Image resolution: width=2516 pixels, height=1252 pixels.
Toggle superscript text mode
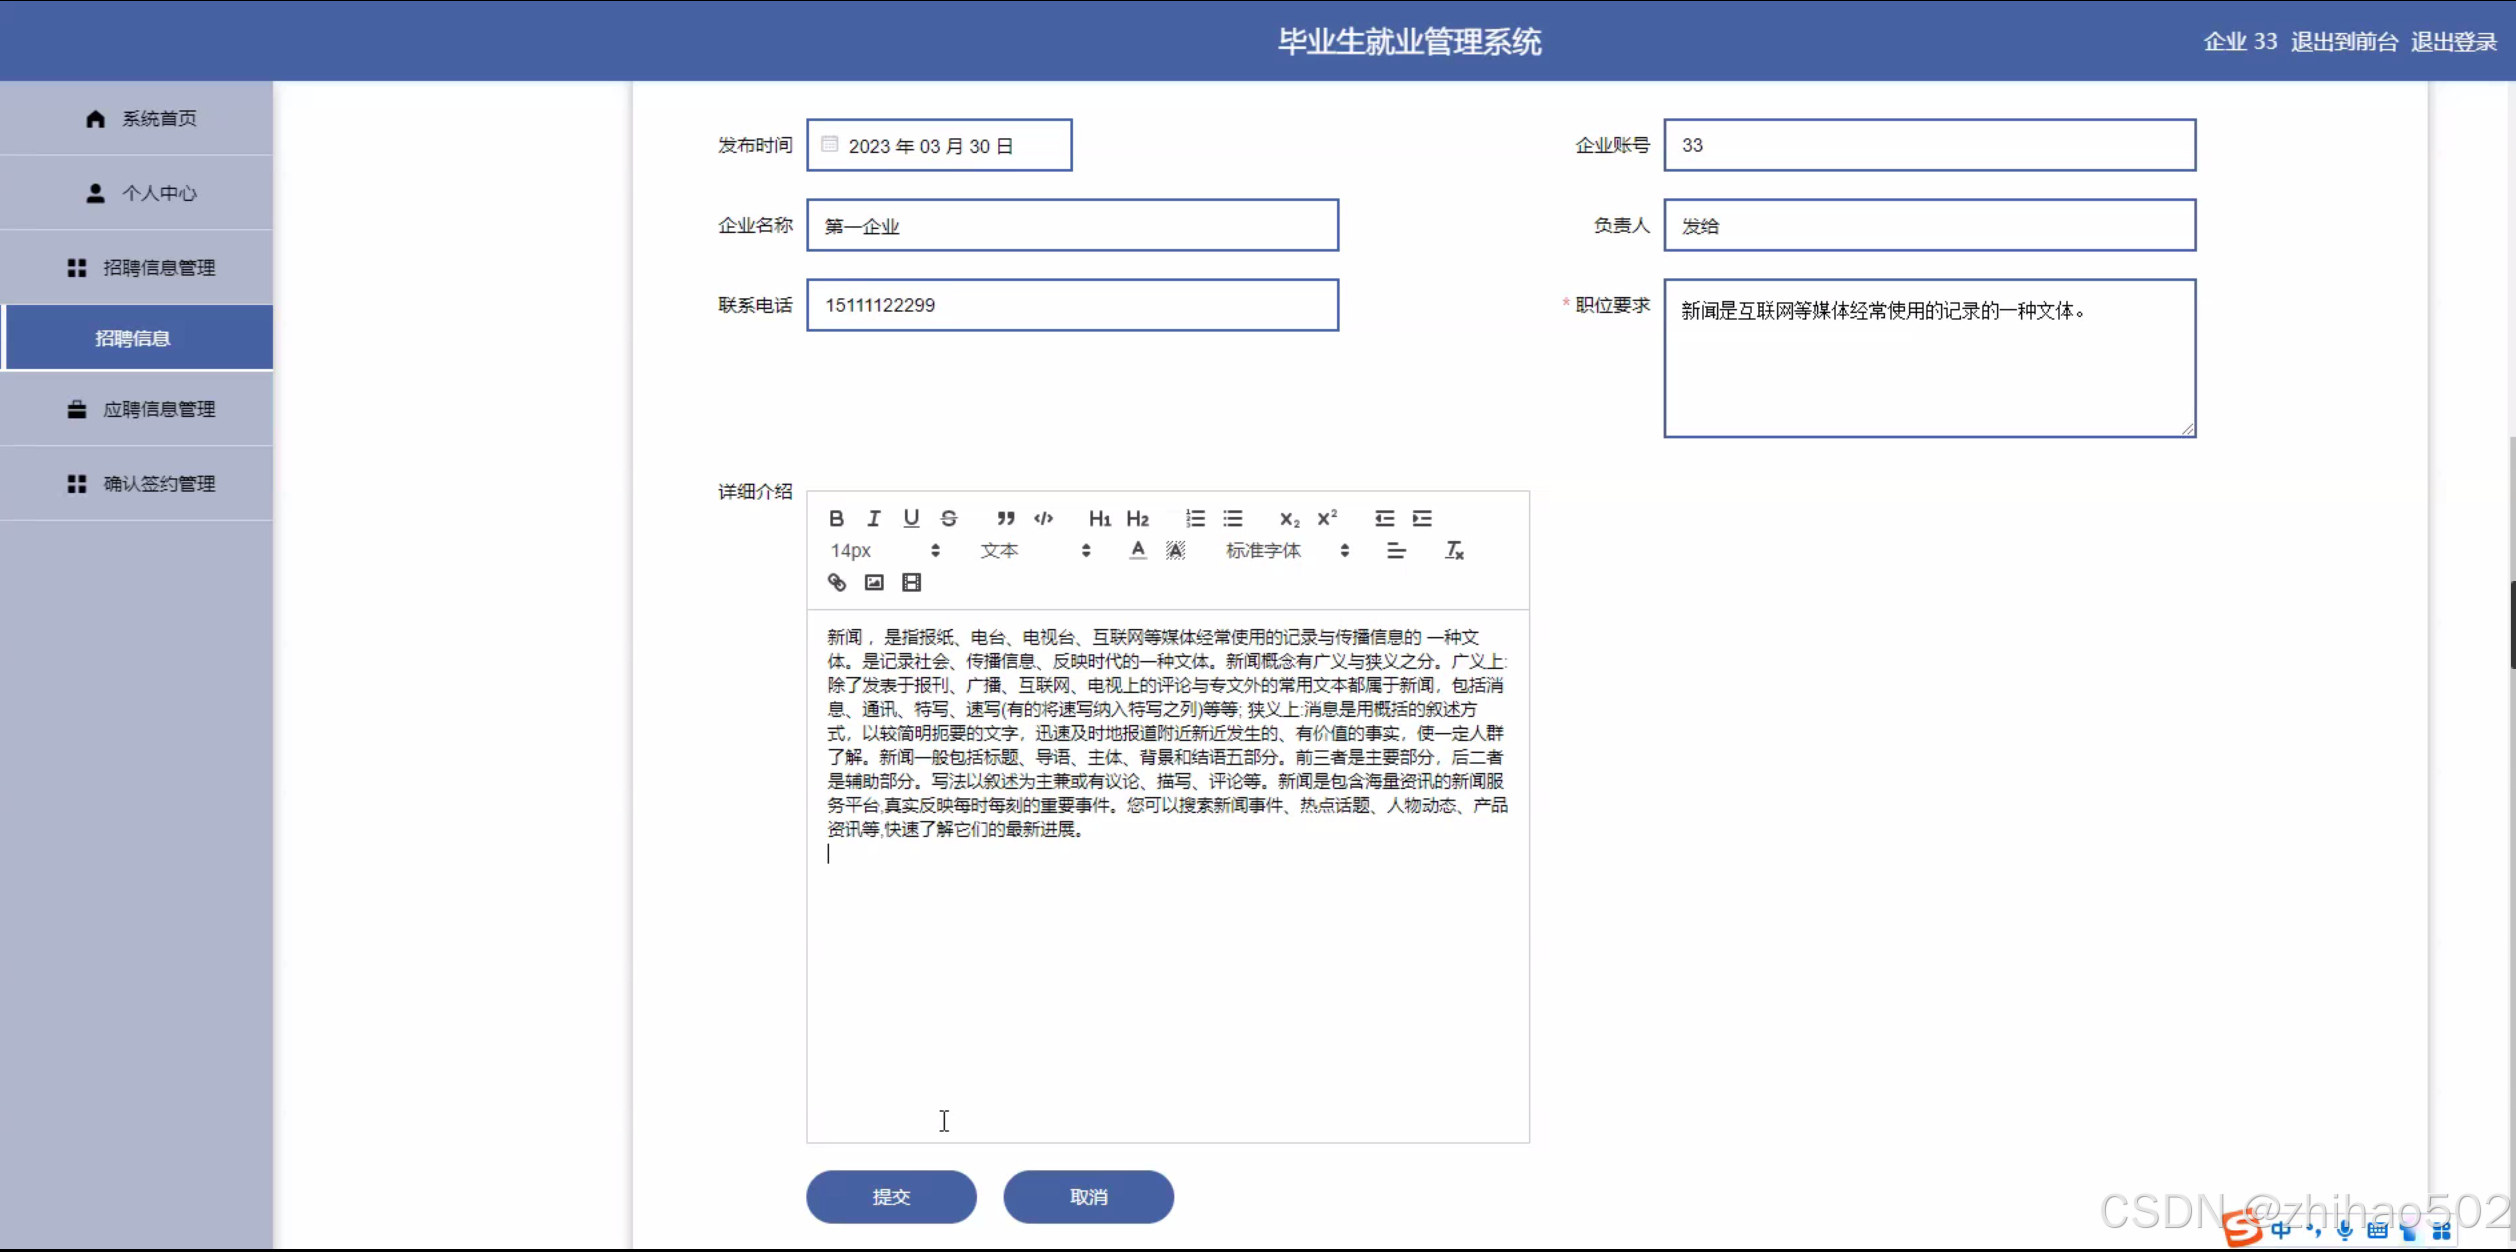1327,518
